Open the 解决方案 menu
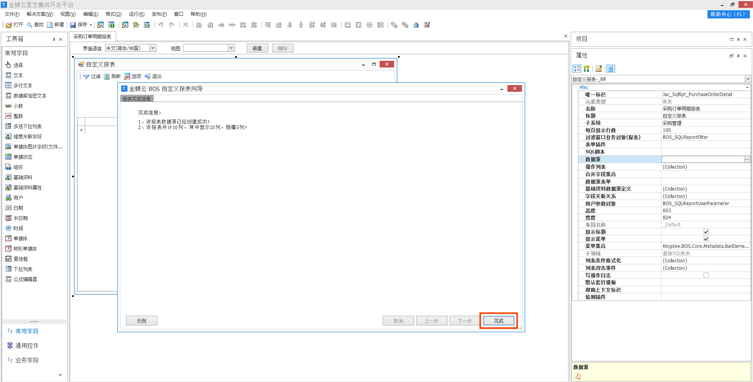The image size is (753, 382). click(40, 14)
